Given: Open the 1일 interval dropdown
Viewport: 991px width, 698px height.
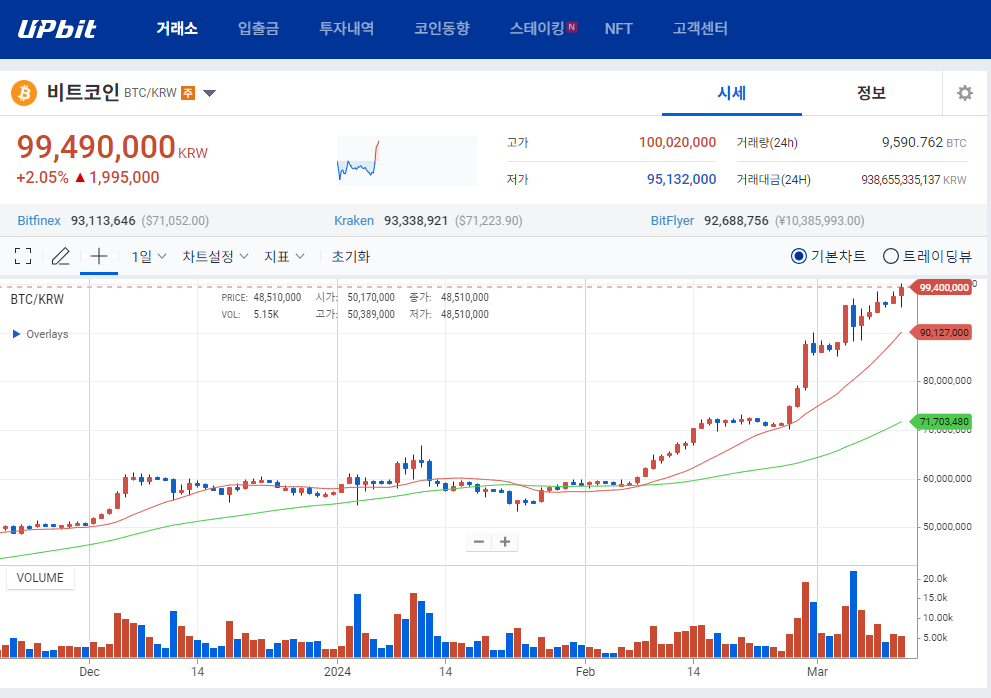Looking at the screenshot, I should [148, 256].
